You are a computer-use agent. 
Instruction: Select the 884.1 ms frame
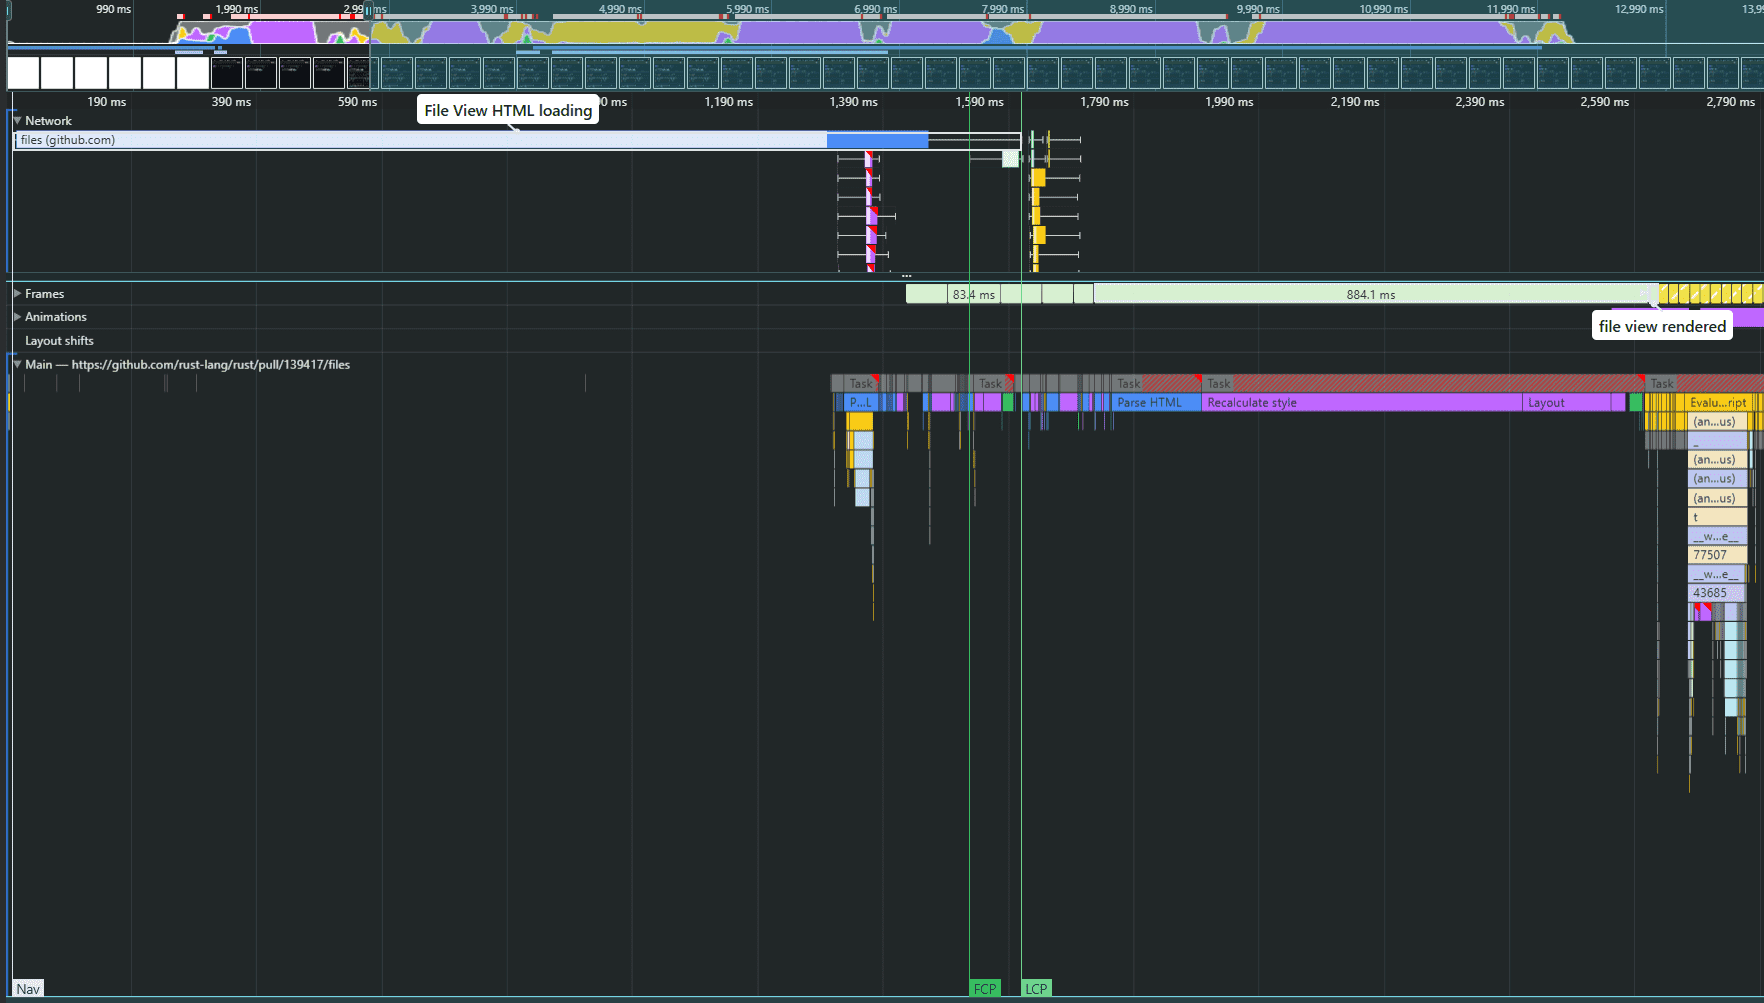coord(1370,295)
